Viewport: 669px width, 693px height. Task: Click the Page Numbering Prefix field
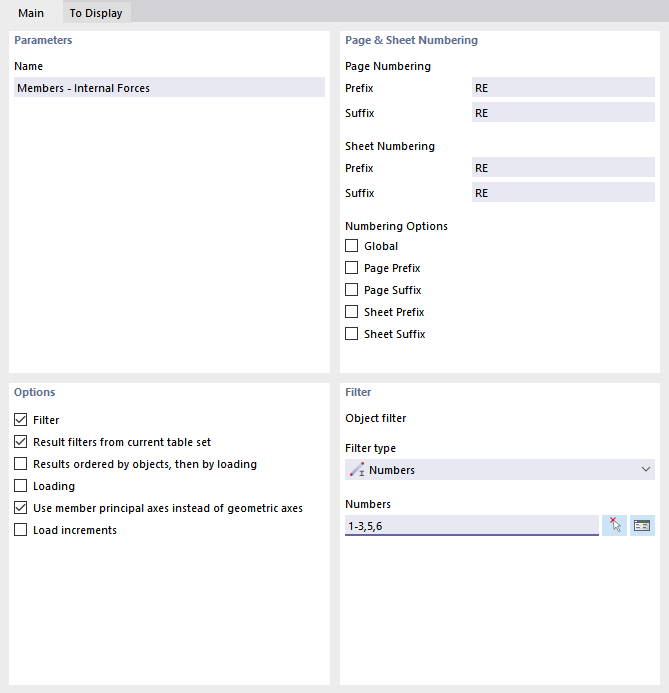[562, 88]
